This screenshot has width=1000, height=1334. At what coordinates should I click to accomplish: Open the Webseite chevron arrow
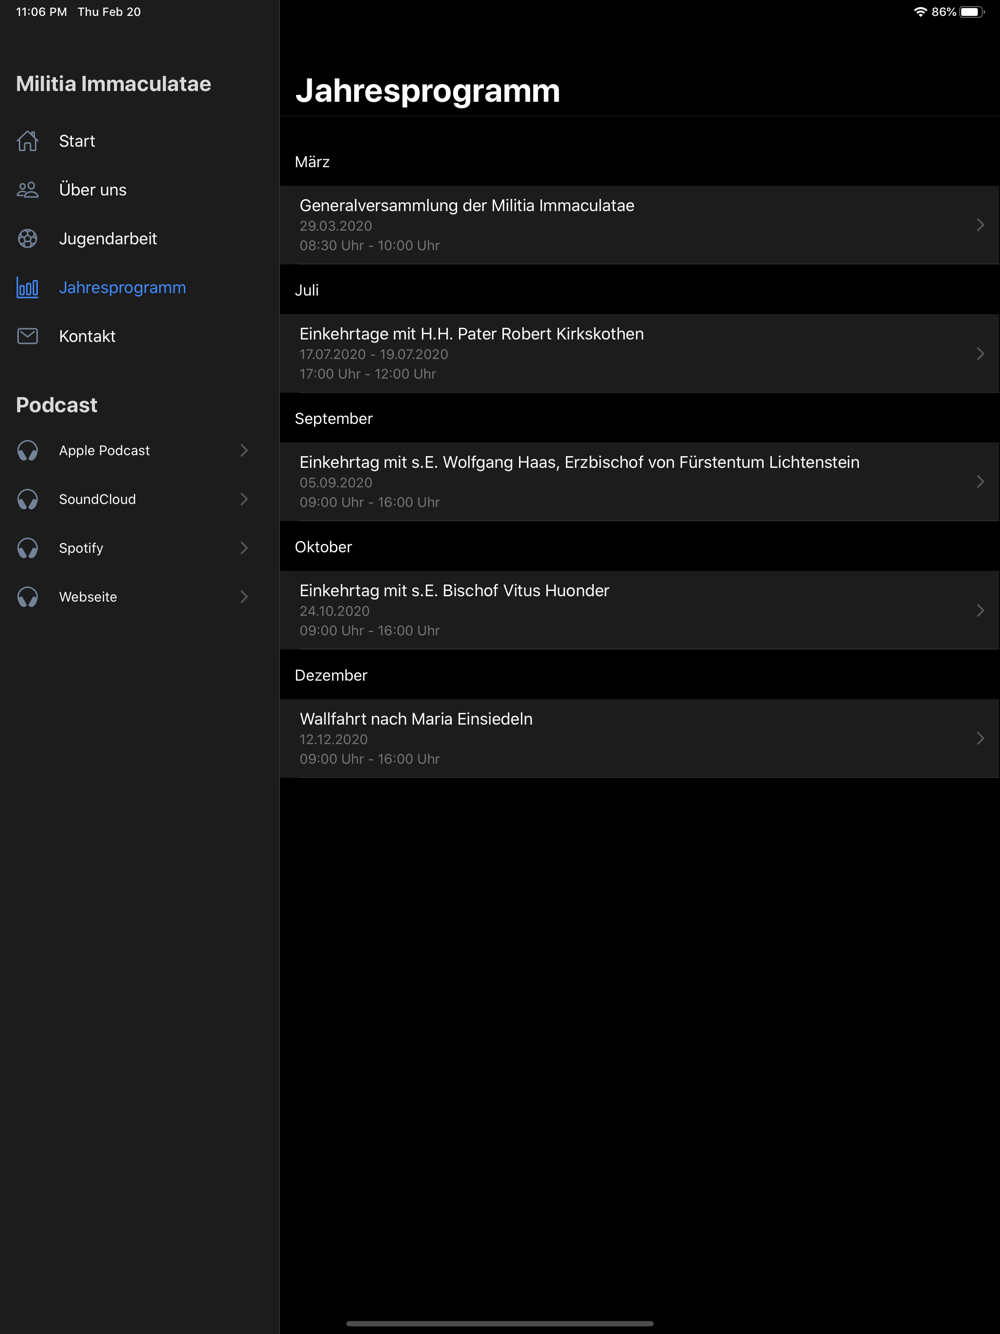(244, 597)
